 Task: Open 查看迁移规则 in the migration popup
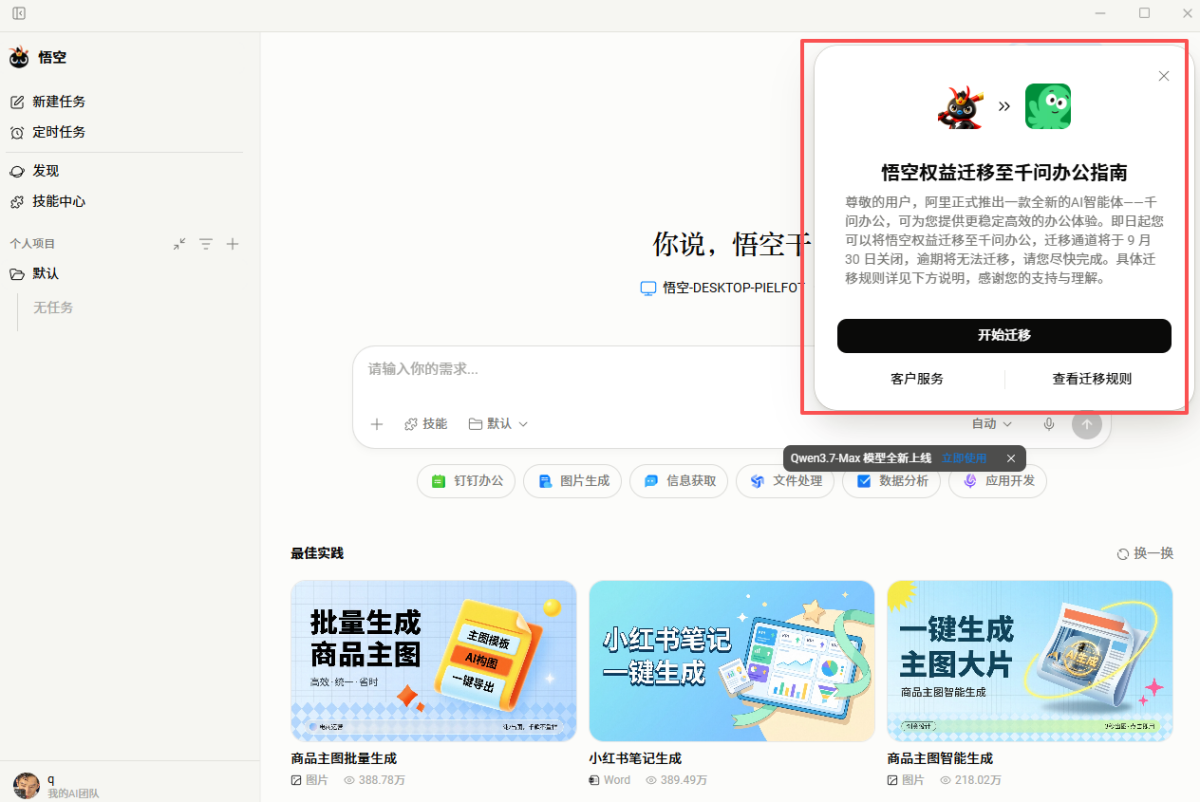click(x=1092, y=379)
